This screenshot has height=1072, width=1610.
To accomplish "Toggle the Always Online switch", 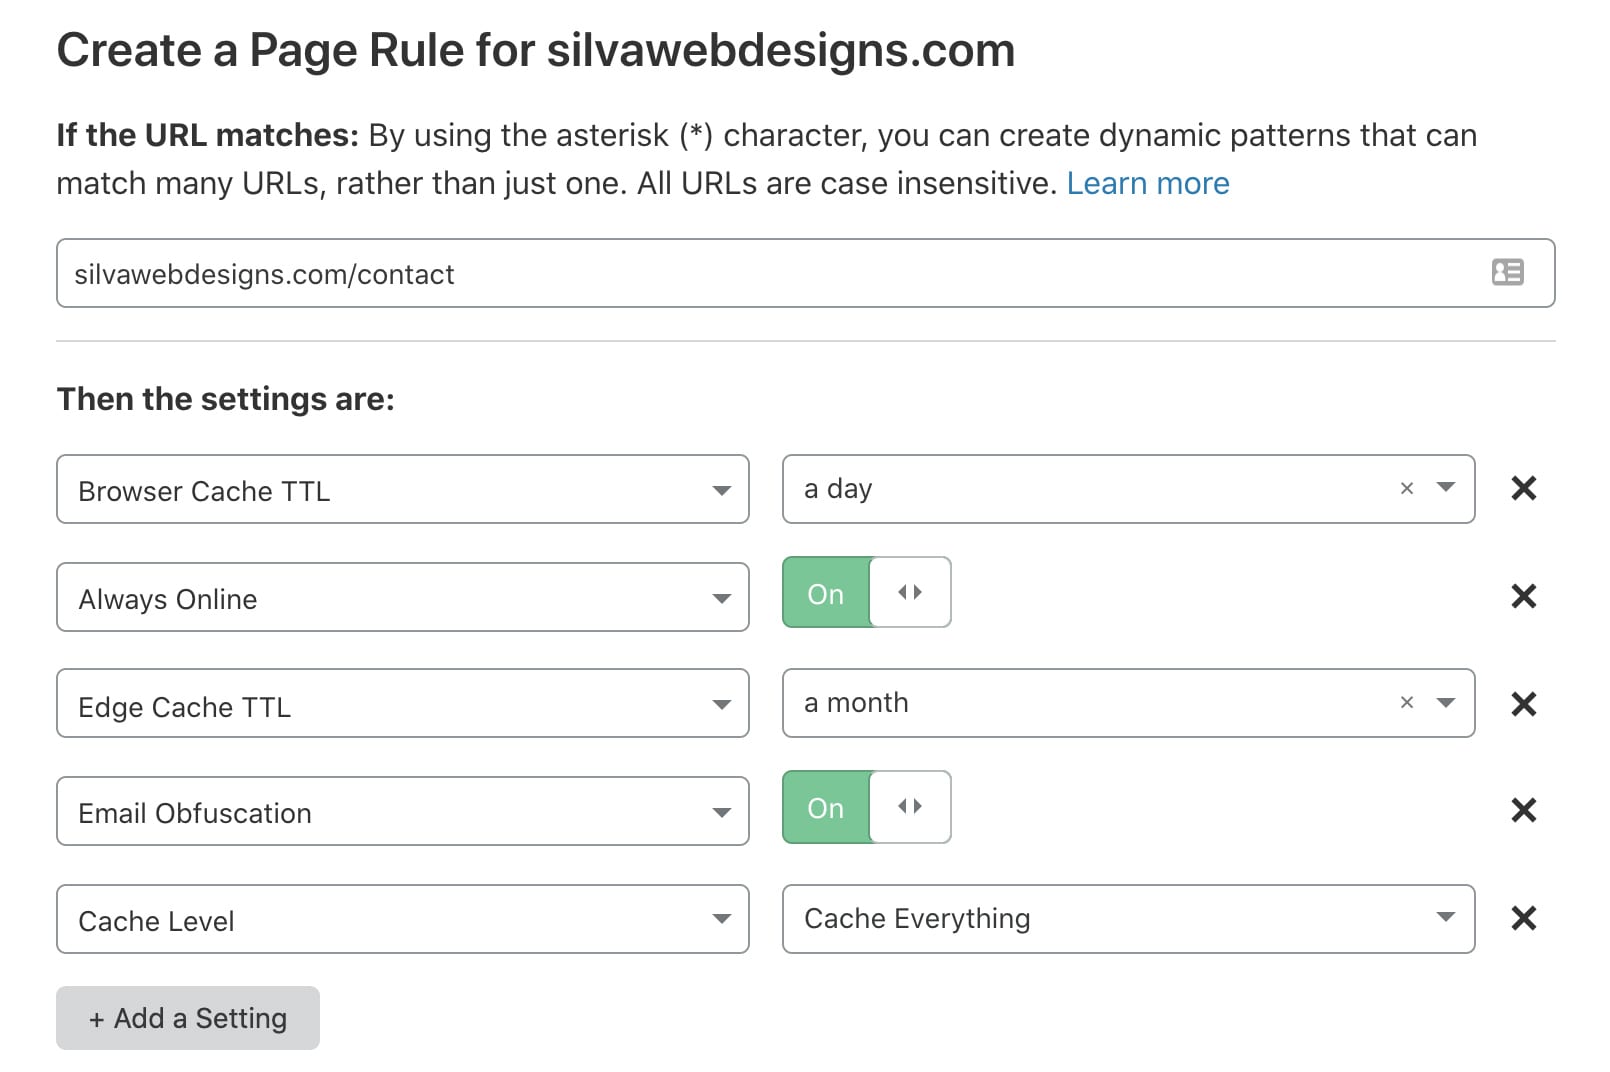I will [x=866, y=592].
